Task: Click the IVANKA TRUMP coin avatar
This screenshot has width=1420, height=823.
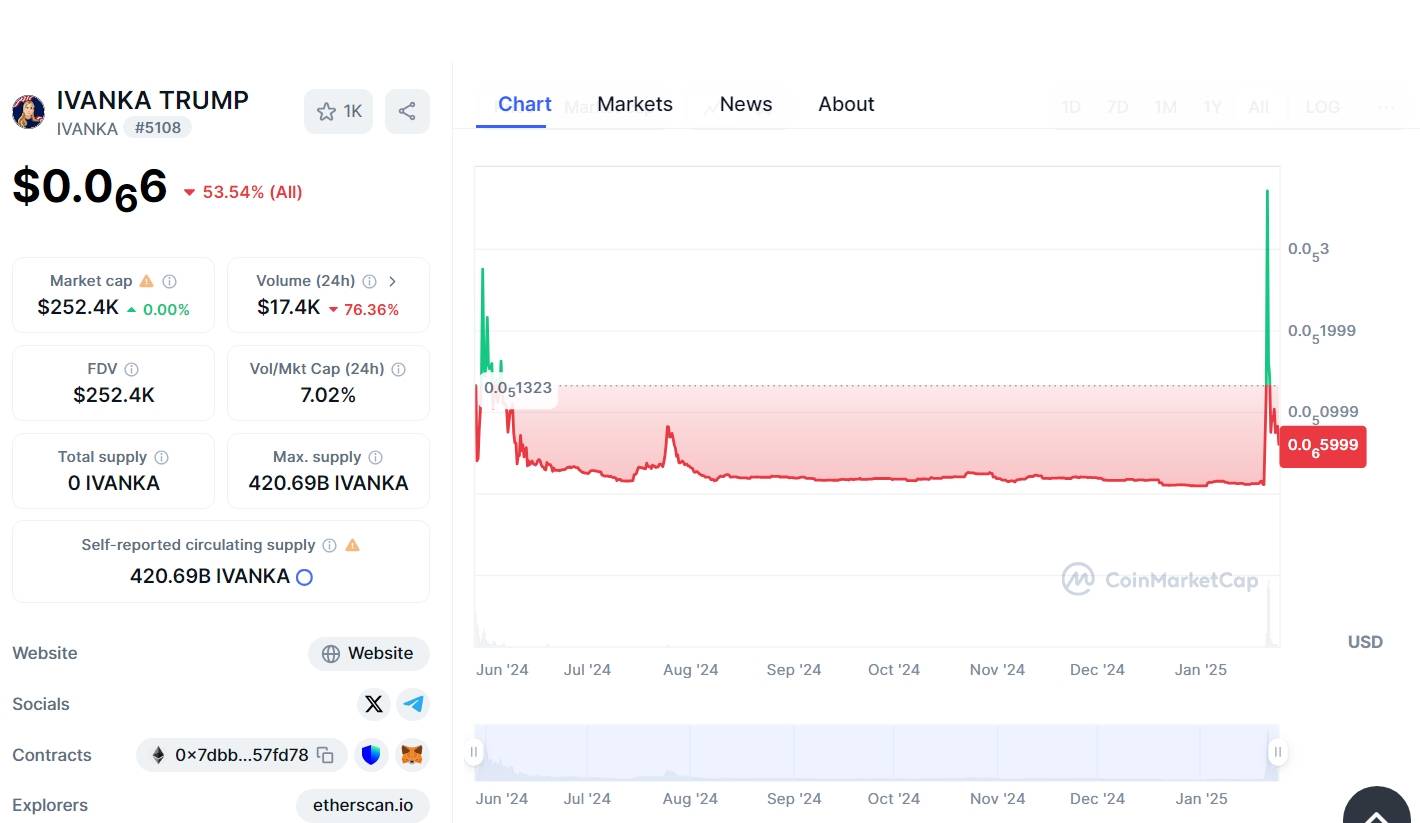Action: [x=28, y=112]
